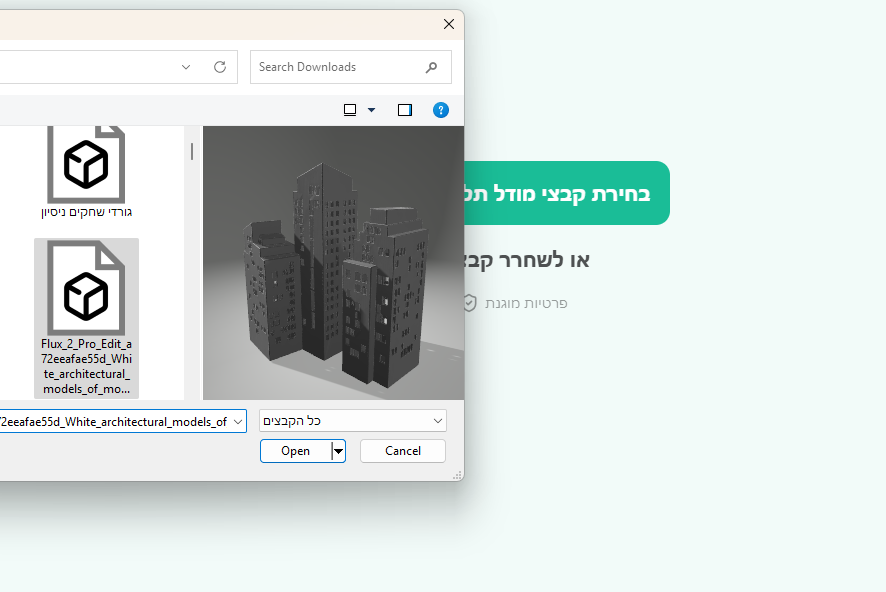Screen dimensions: 886x592
Task: Click the Open button
Action: (296, 451)
